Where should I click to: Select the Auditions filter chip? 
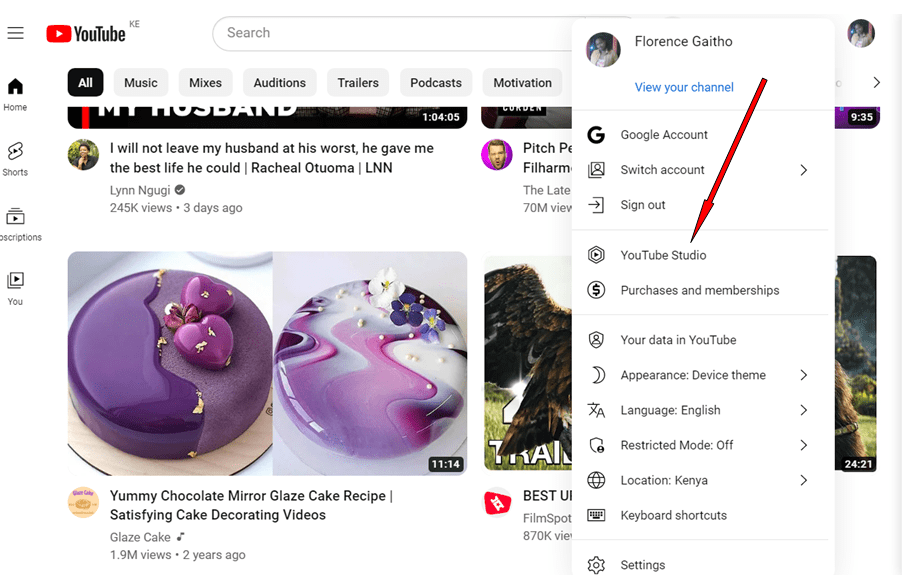280,82
